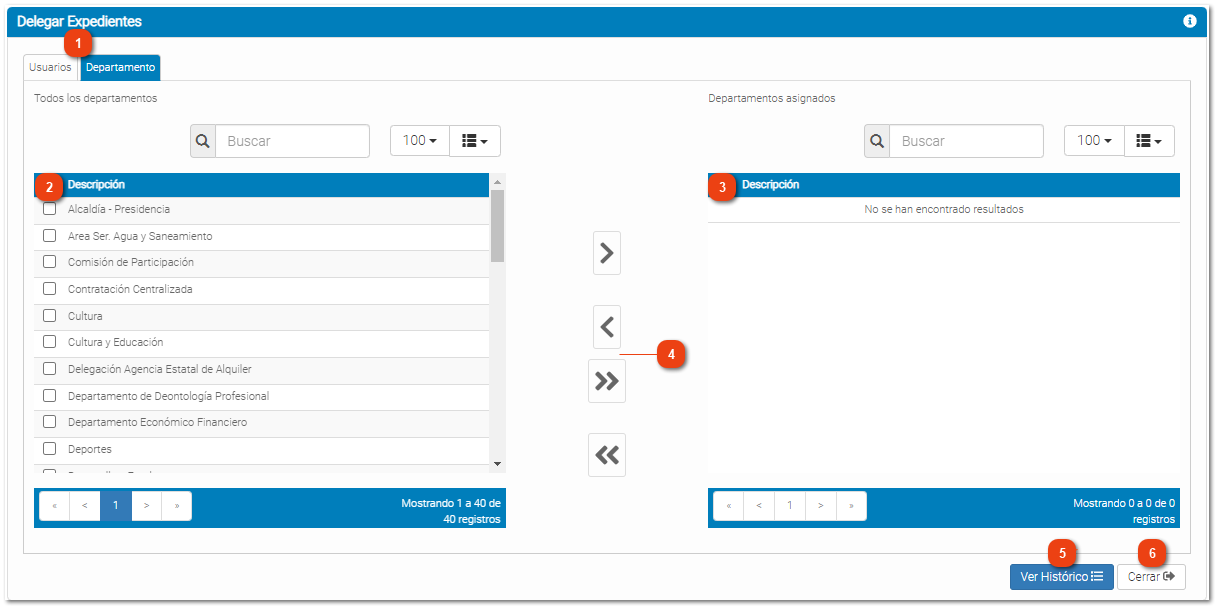Open the 100 page-size dropdown on left
1218x609 pixels.
tap(420, 141)
